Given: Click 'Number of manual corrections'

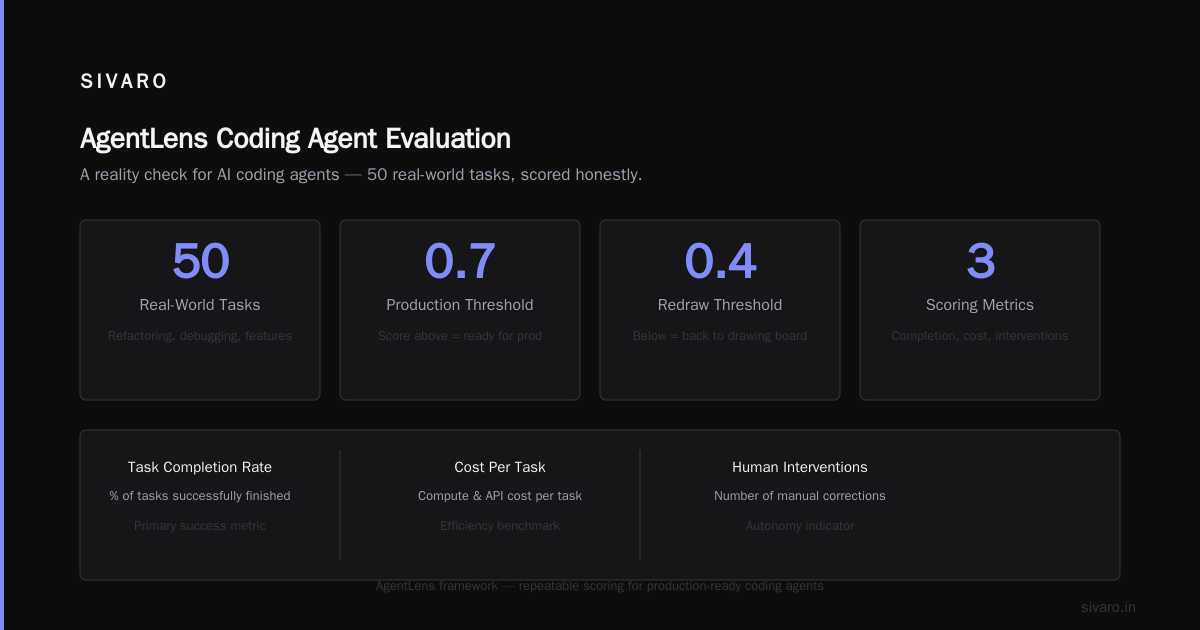Looking at the screenshot, I should pos(800,496).
